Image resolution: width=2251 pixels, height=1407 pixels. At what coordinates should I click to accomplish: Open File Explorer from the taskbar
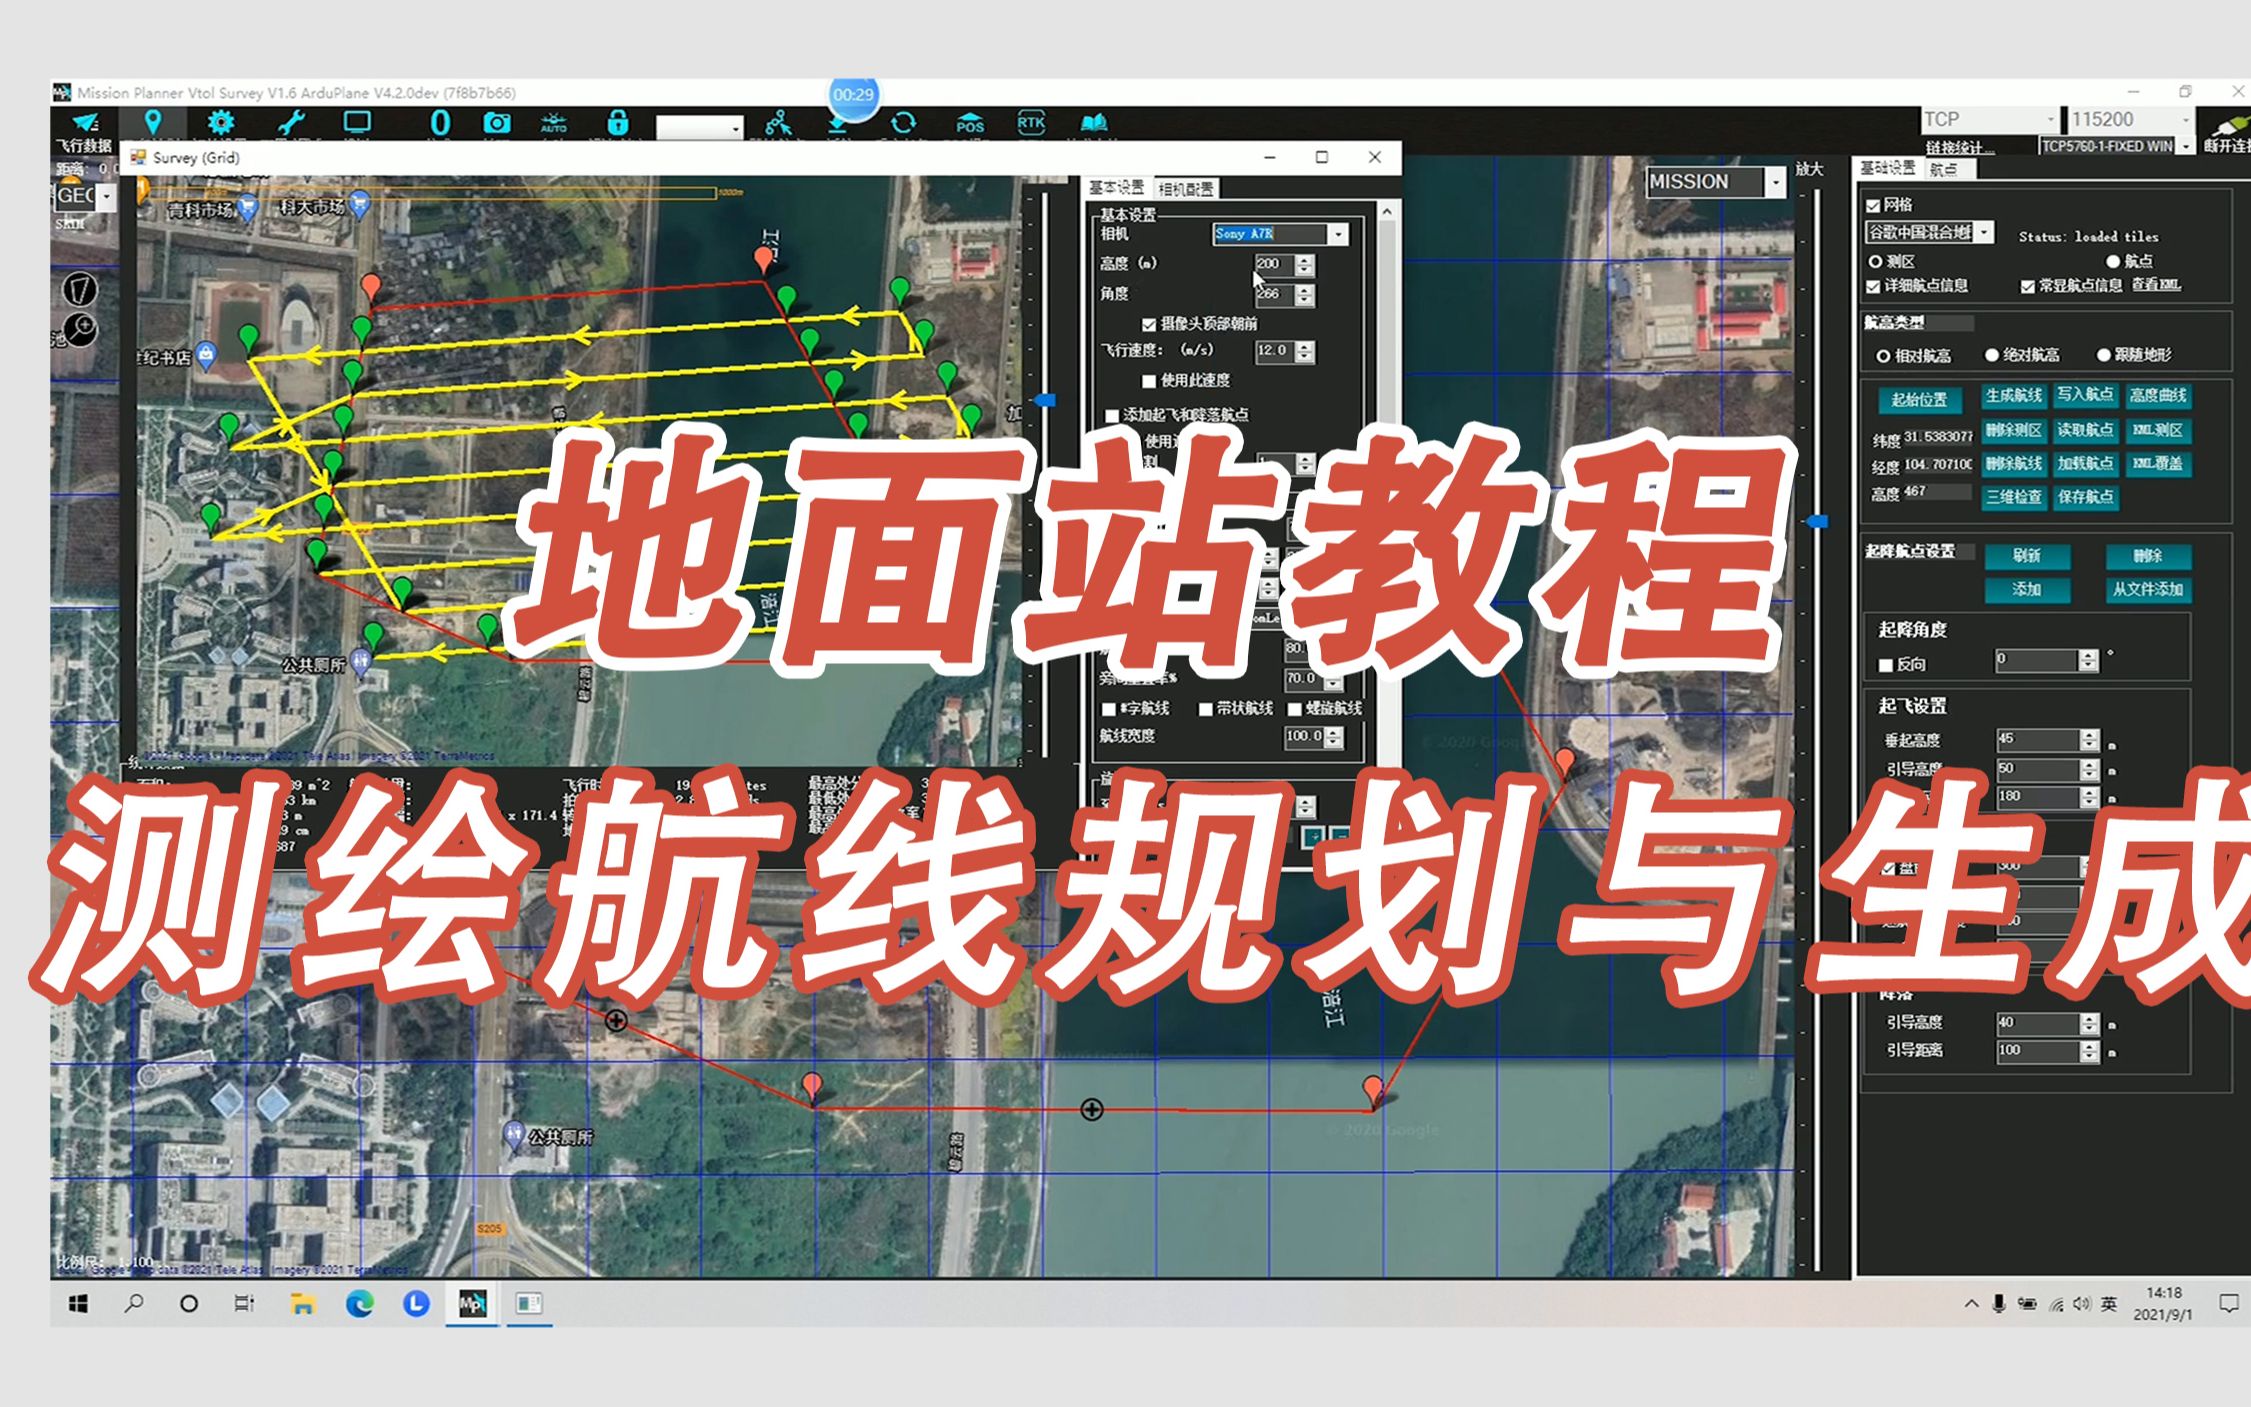[303, 1303]
